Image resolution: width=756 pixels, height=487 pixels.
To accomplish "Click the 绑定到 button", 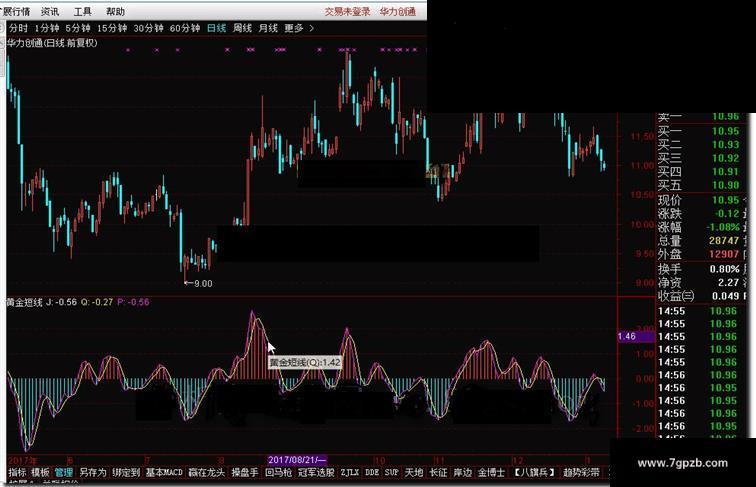I will tap(126, 473).
